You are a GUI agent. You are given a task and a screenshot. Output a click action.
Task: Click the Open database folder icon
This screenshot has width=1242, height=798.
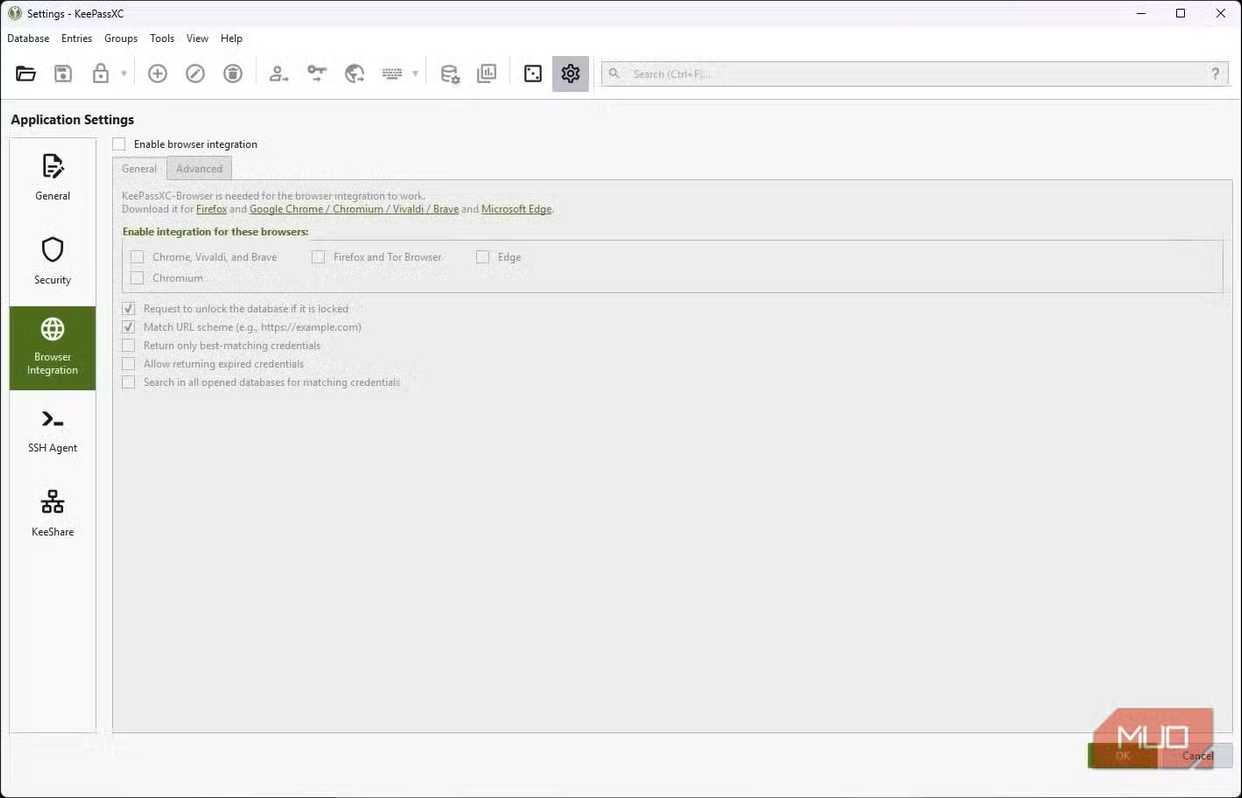(26, 73)
